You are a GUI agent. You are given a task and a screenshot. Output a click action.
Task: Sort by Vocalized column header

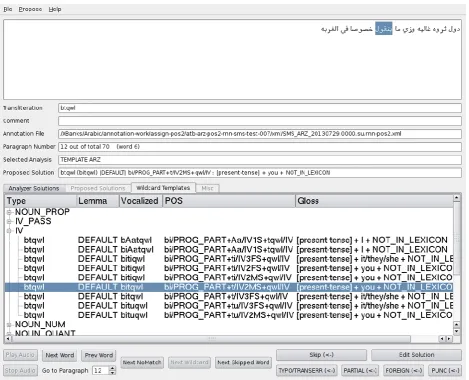[141, 201]
